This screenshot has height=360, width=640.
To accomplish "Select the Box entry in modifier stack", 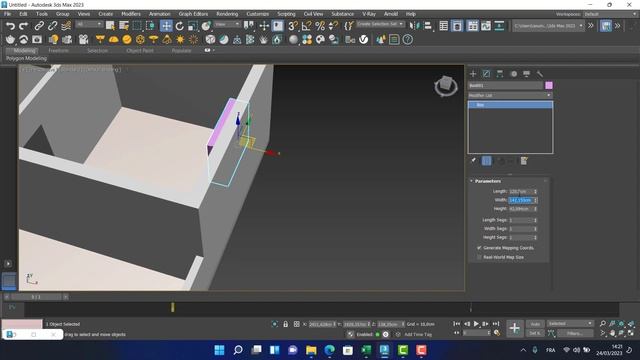I will (x=510, y=105).
